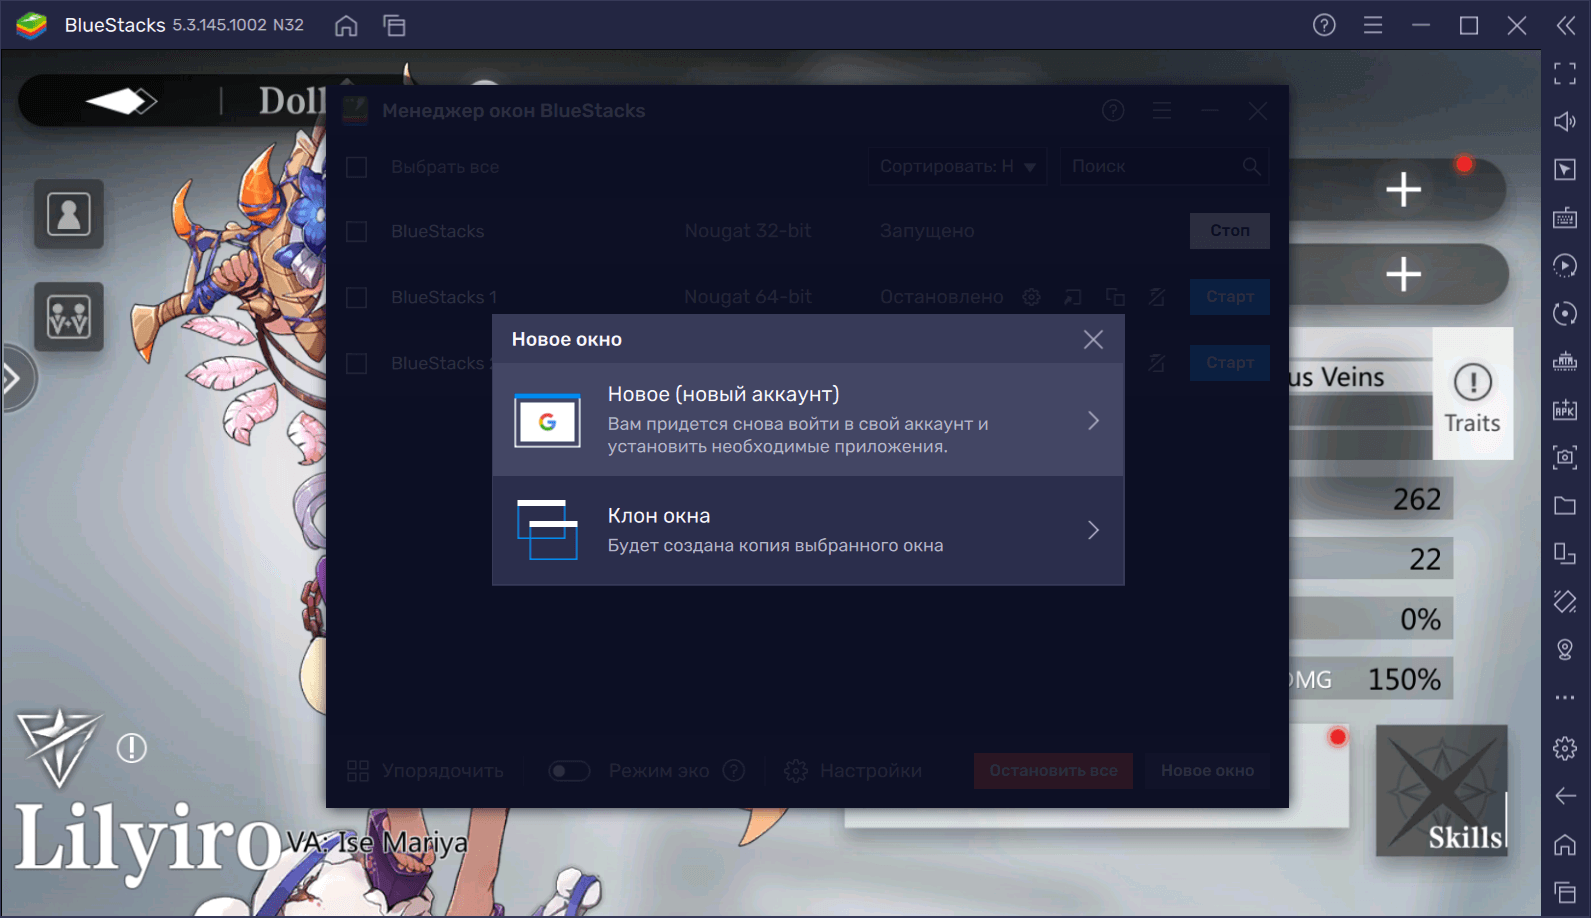Open the help icon in BlueStacks title bar
Image resolution: width=1591 pixels, height=918 pixels.
click(x=1324, y=25)
